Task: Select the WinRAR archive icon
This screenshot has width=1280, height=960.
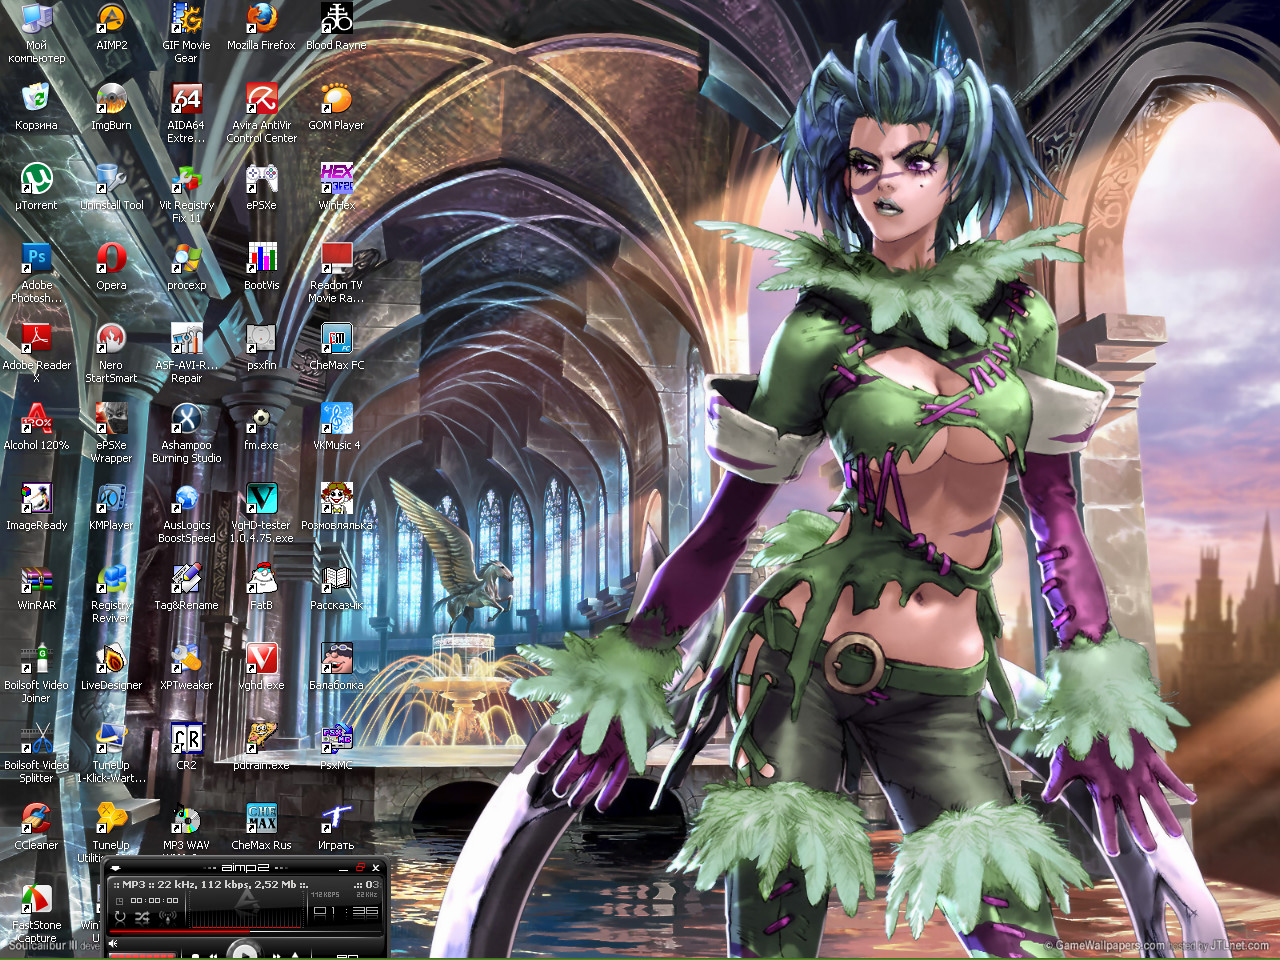Action: click(x=36, y=579)
